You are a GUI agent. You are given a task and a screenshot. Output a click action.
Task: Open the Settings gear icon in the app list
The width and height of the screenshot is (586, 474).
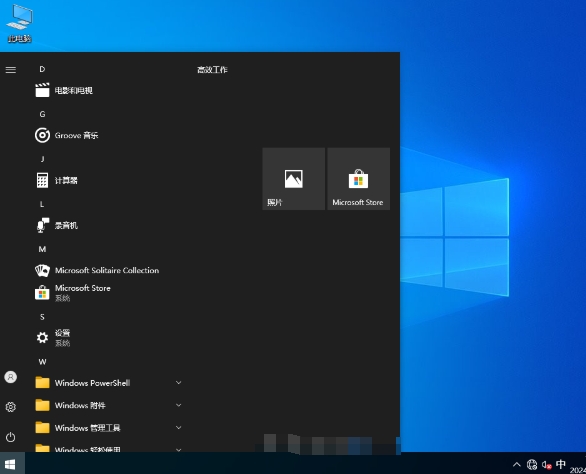pos(42,338)
